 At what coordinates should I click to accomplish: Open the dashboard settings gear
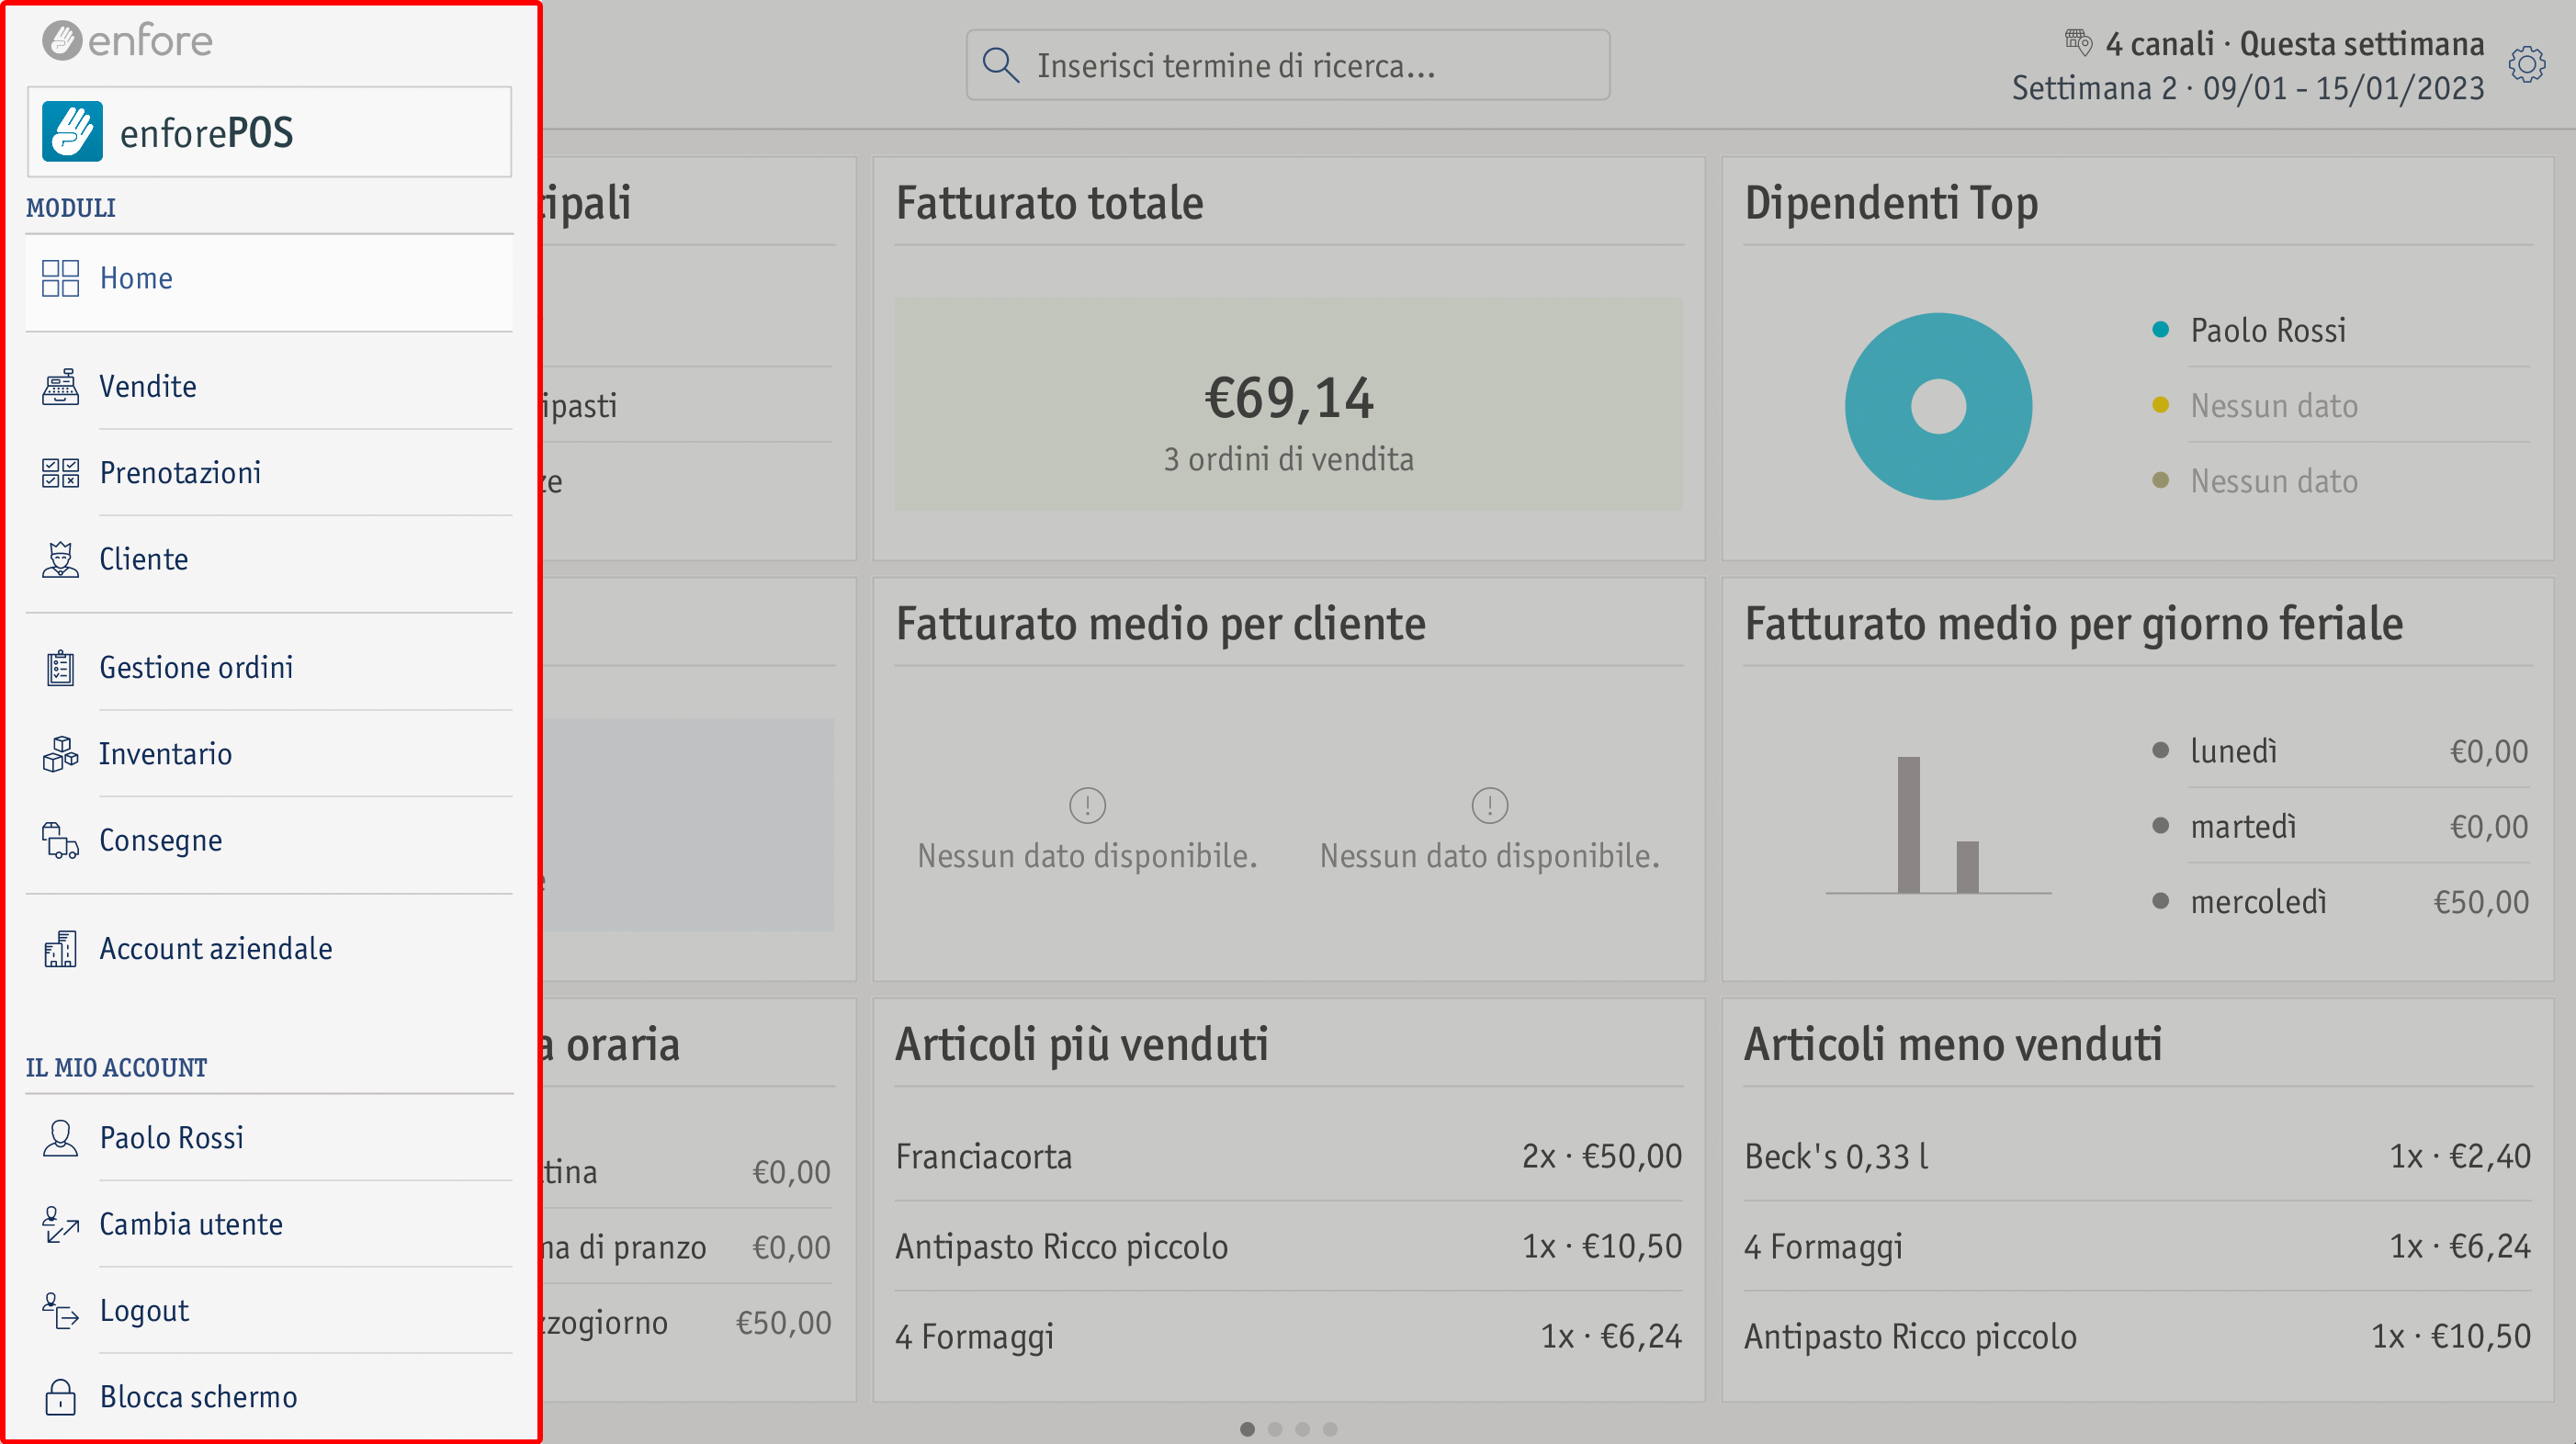(2526, 65)
